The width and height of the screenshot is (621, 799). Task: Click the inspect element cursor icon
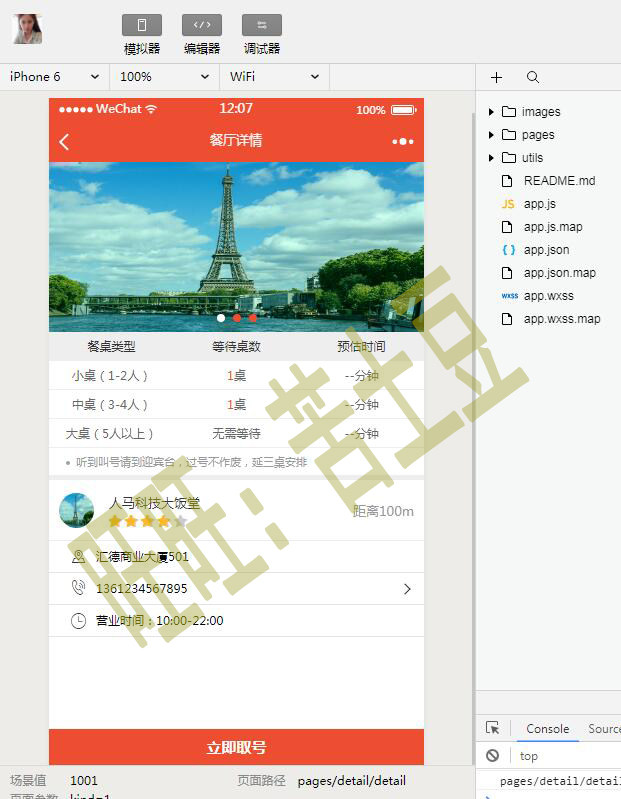493,728
